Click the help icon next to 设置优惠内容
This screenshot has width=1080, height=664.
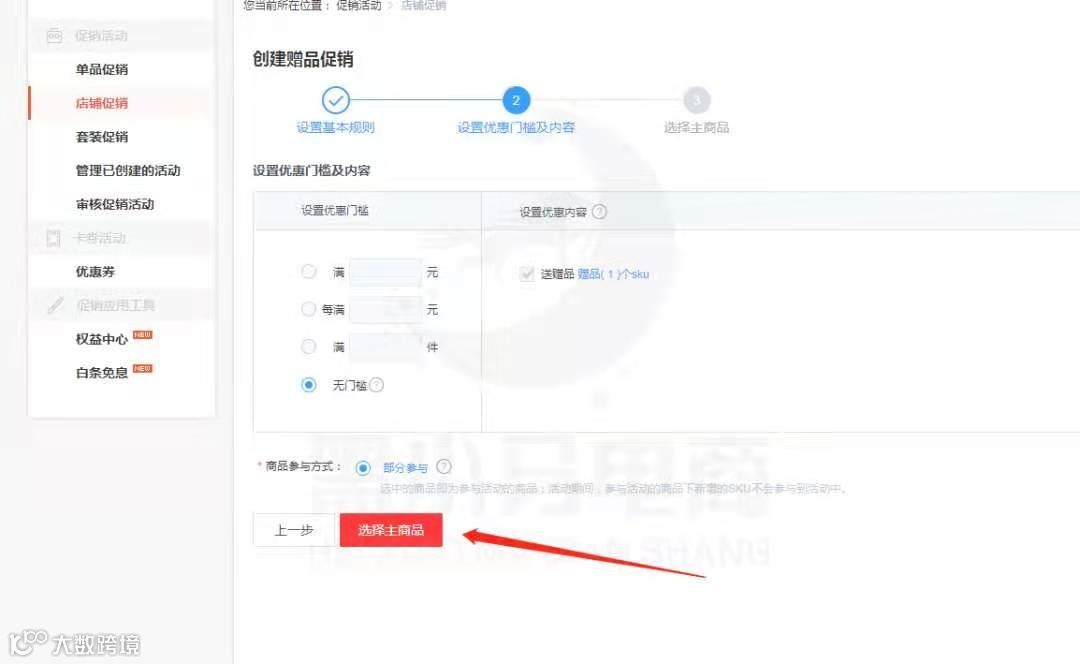click(599, 212)
